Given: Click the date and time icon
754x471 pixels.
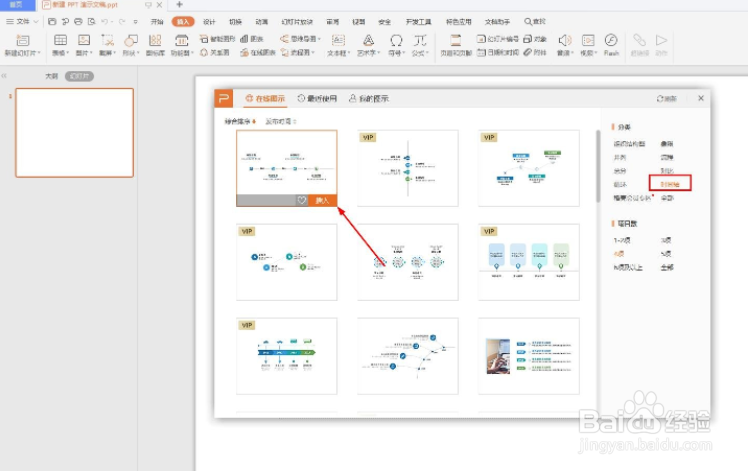Looking at the screenshot, I should point(481,52).
